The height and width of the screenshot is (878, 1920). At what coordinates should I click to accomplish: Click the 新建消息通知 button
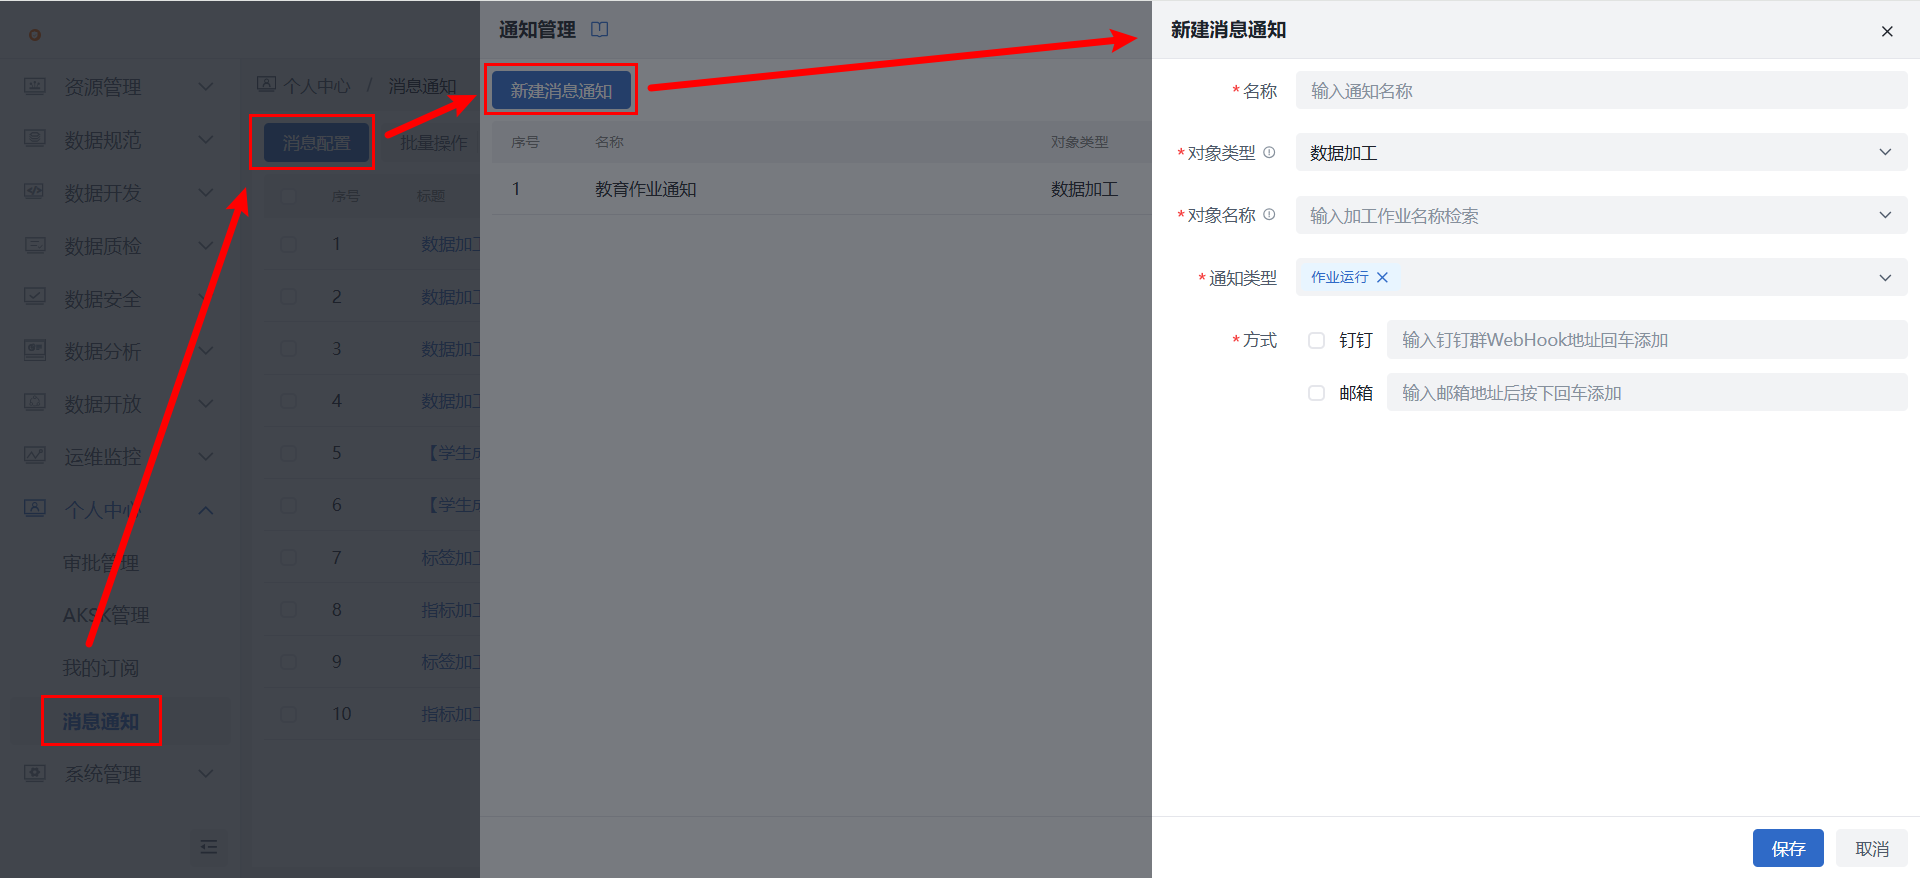pyautogui.click(x=561, y=90)
